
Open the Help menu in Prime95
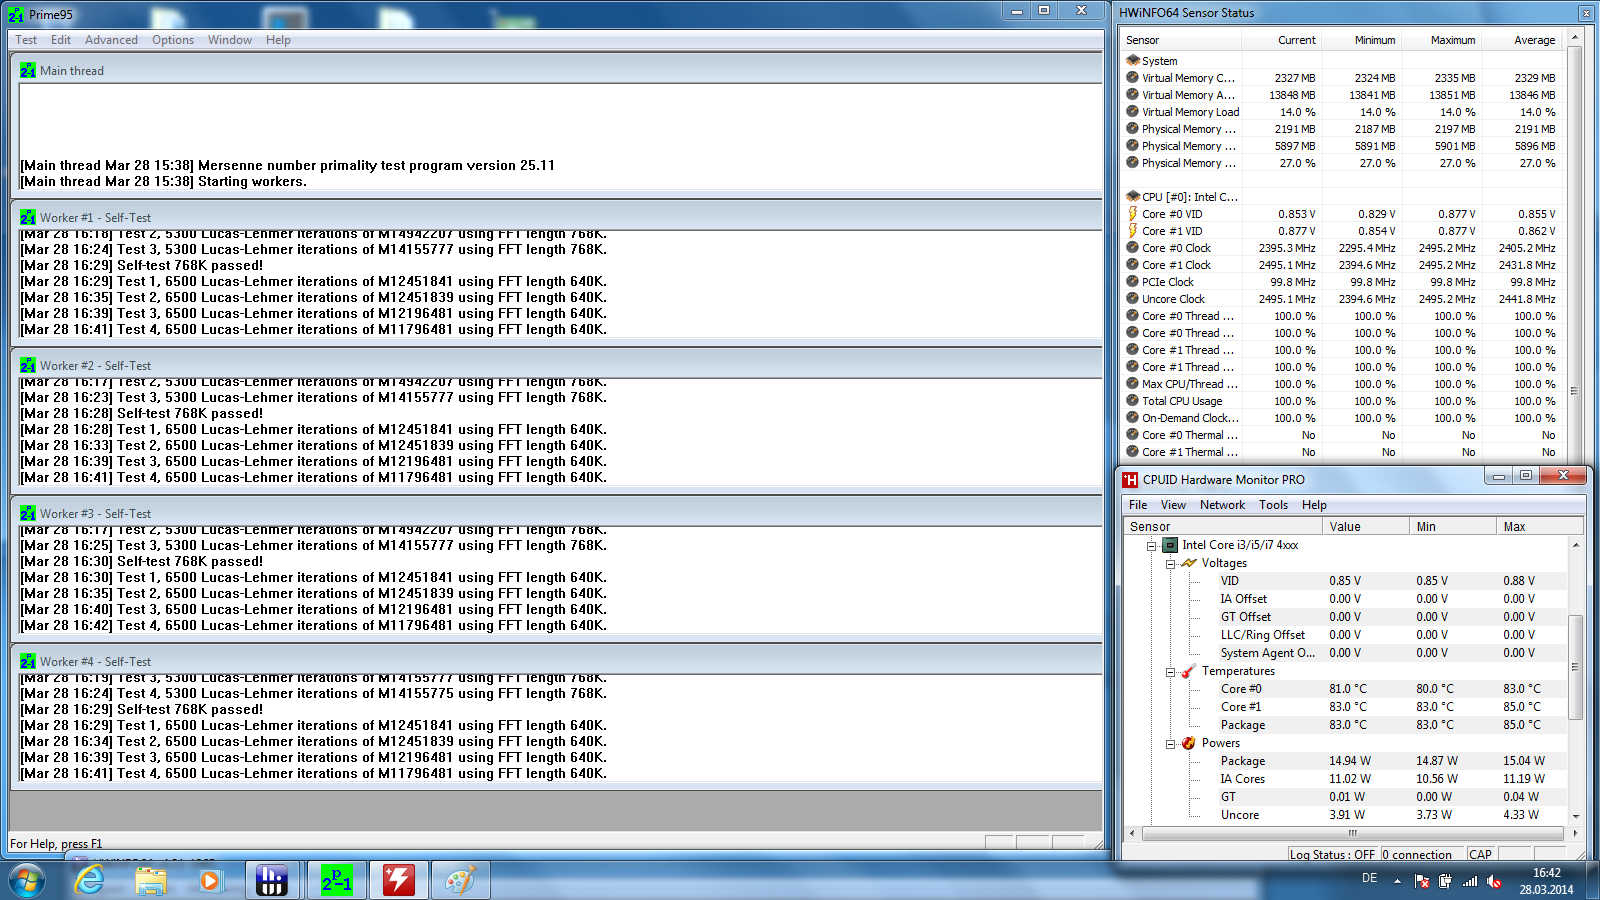click(x=278, y=40)
